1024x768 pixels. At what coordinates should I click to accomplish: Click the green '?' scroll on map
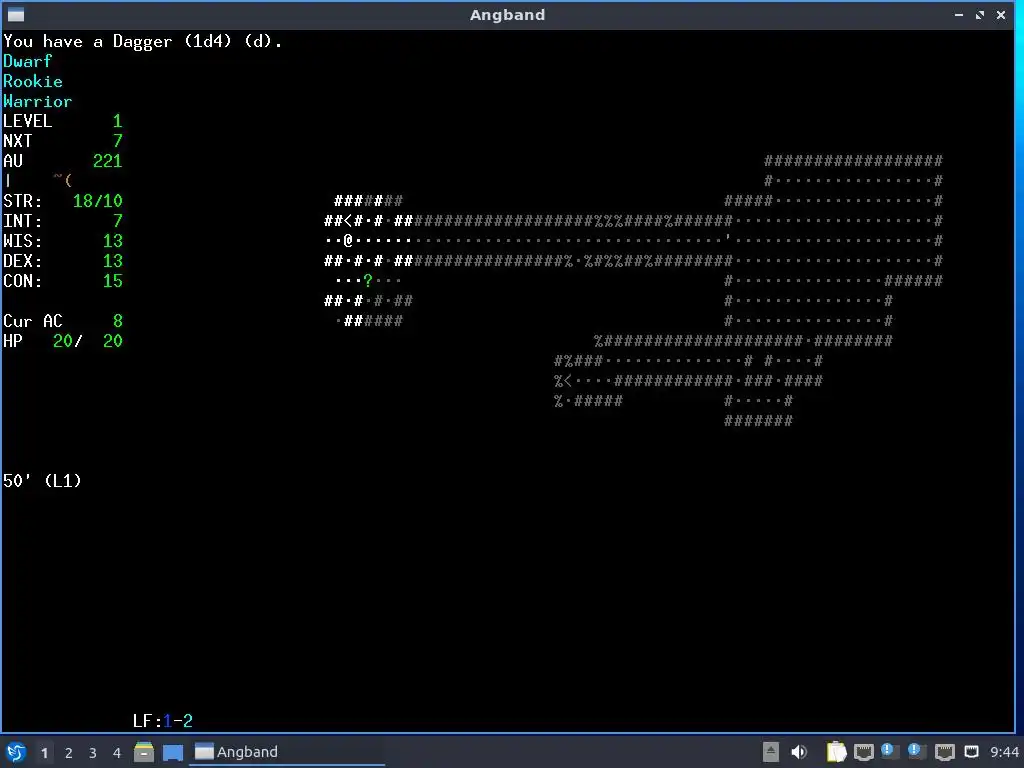368,281
